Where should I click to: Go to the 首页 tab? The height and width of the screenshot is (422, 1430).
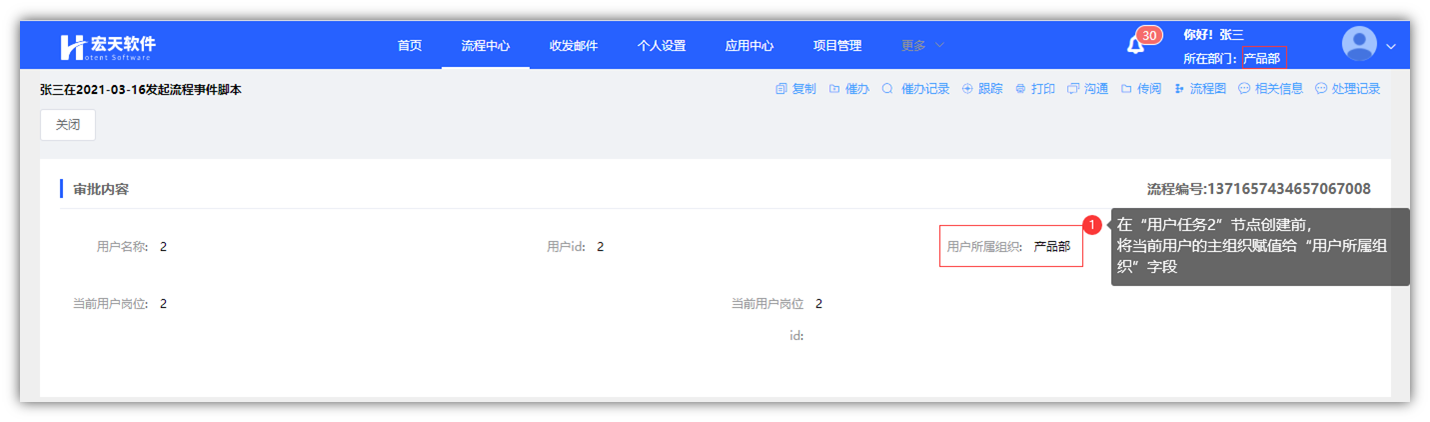tap(410, 46)
